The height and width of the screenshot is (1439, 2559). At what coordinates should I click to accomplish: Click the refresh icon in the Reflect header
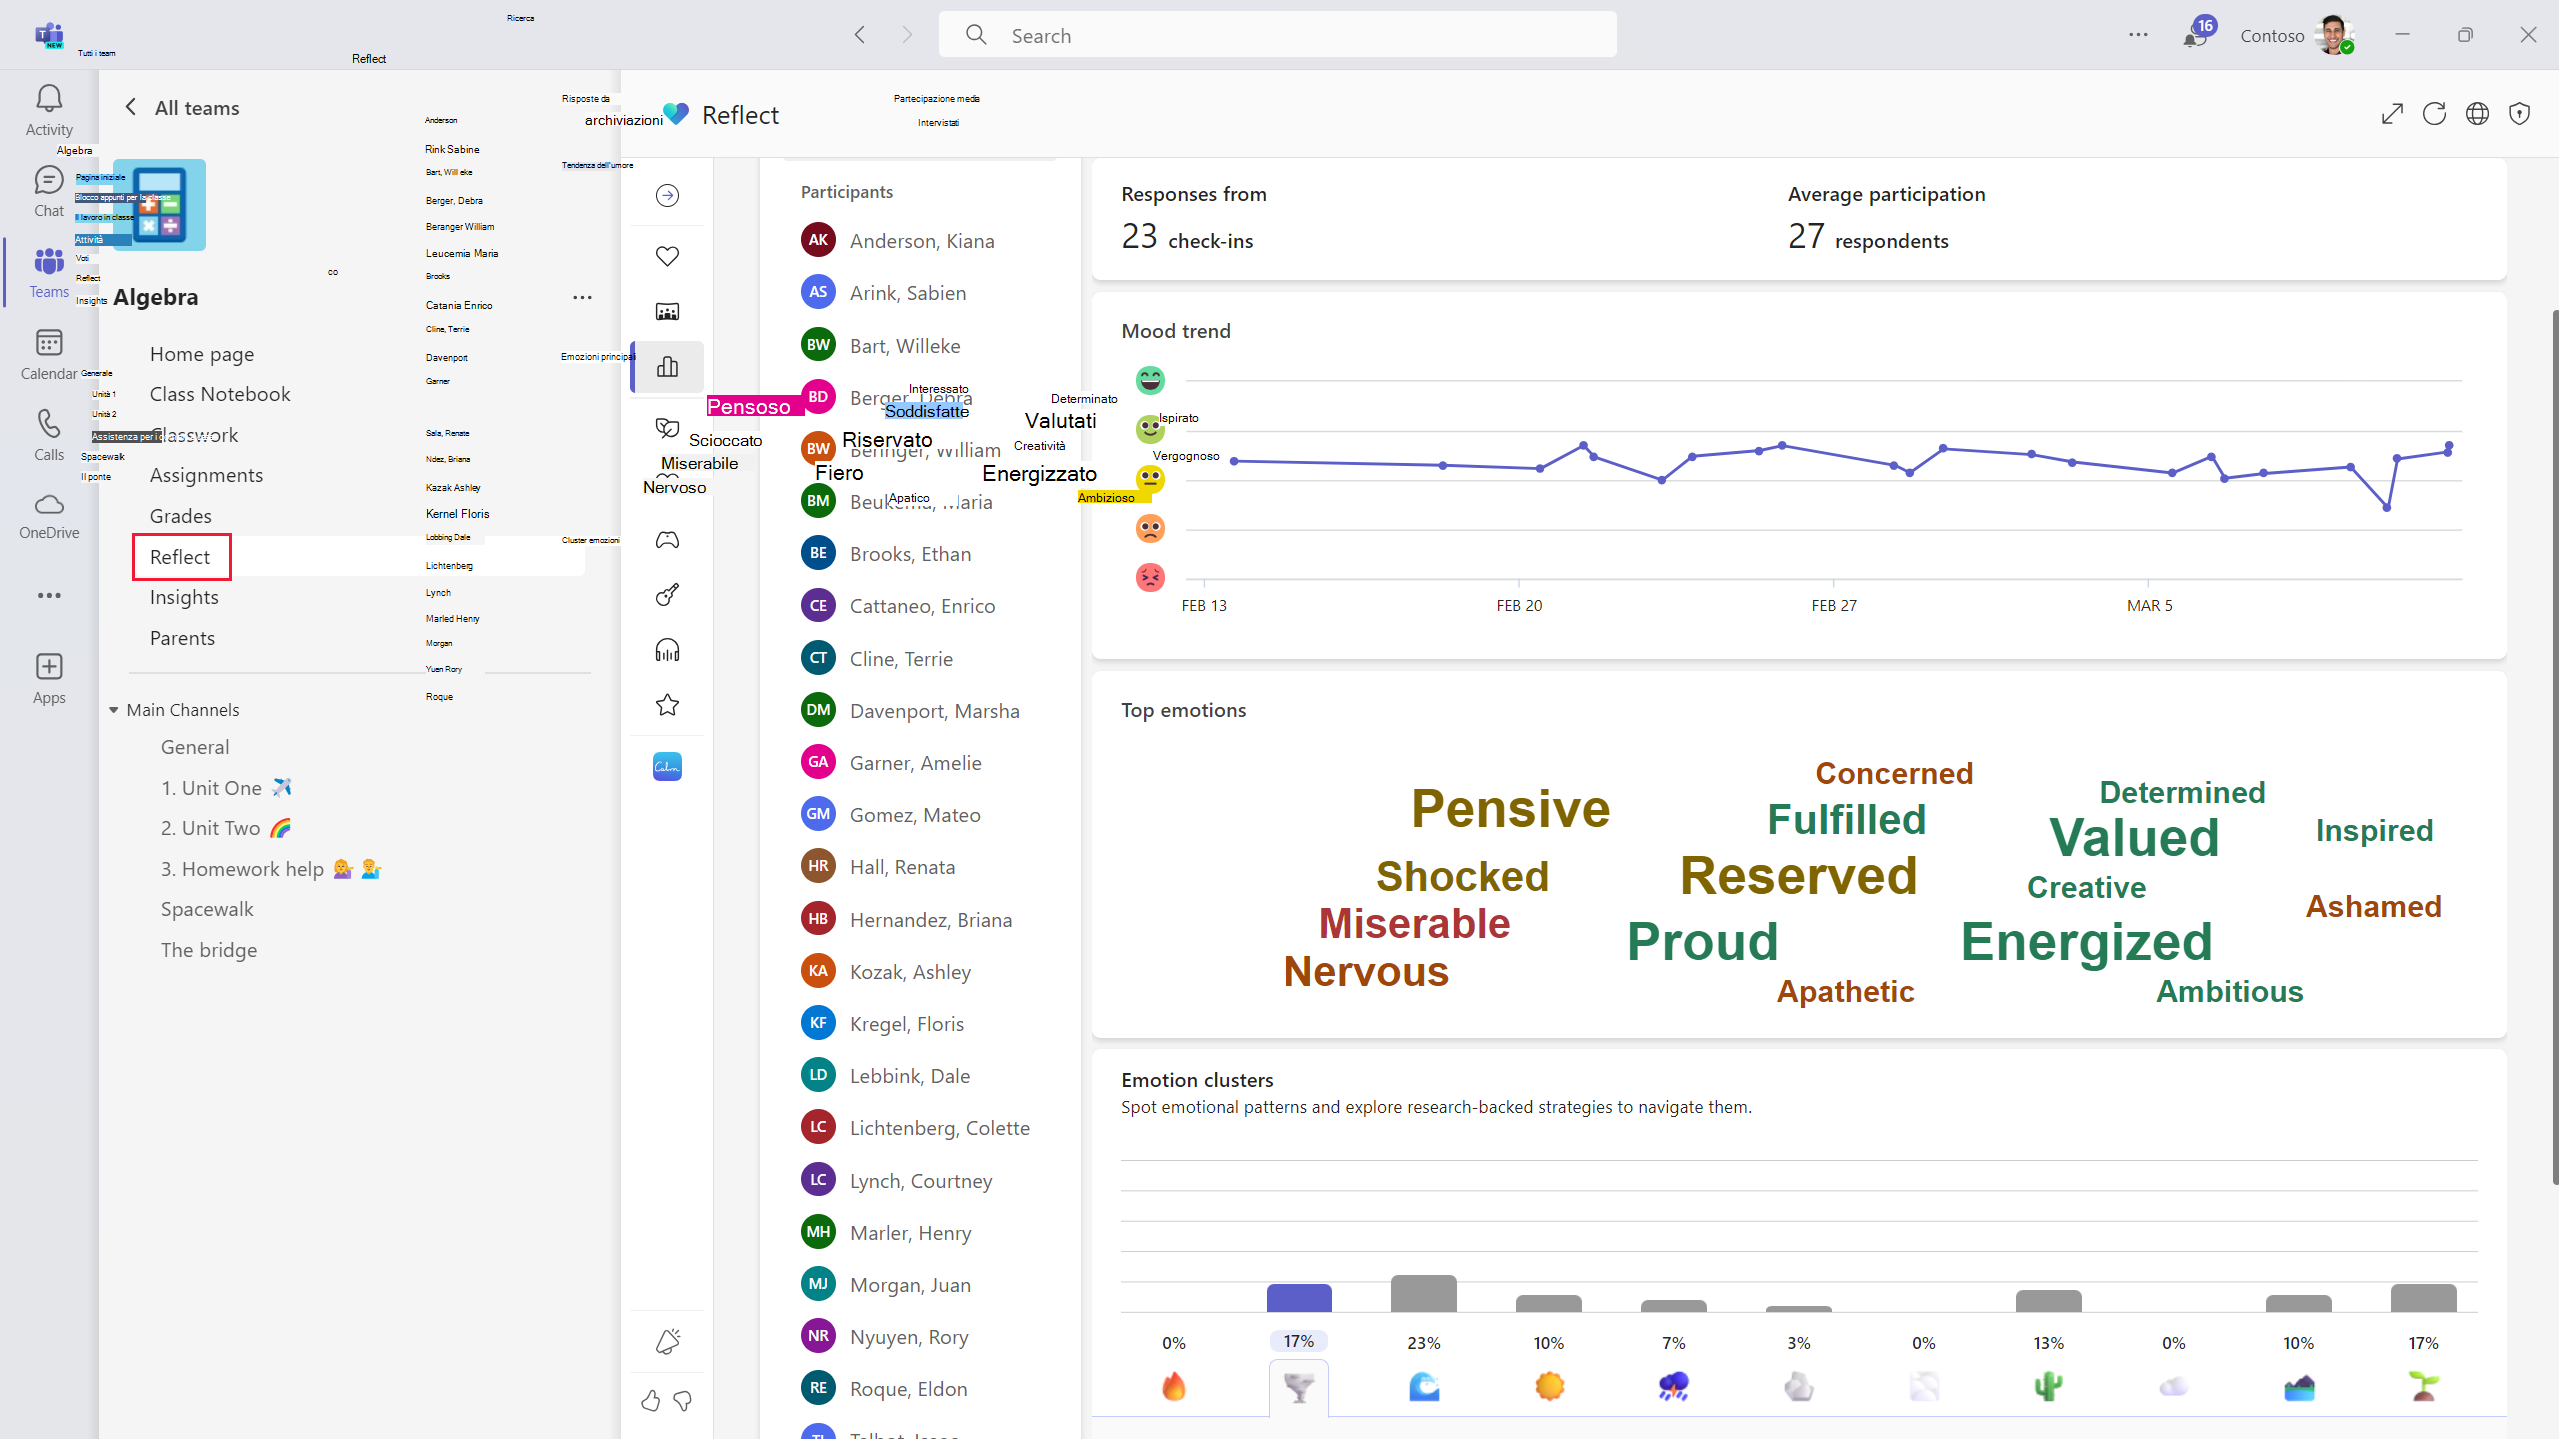coord(2434,114)
